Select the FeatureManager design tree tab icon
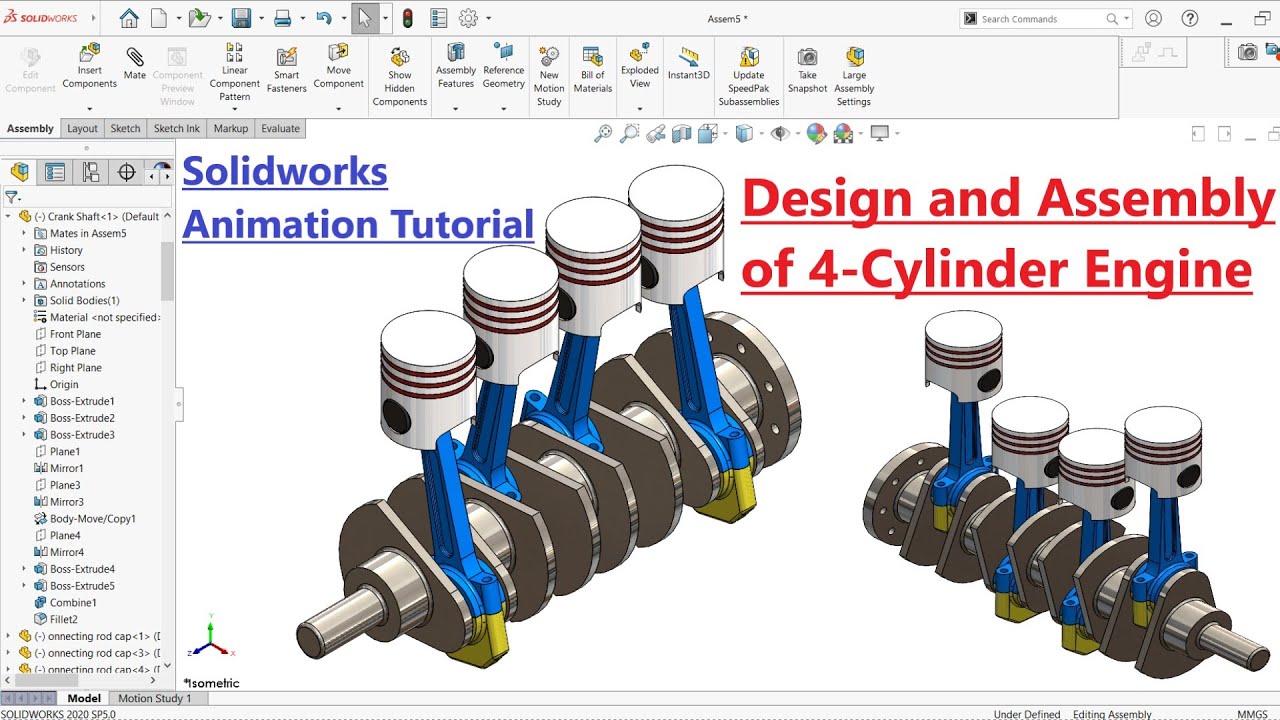 pos(19,172)
